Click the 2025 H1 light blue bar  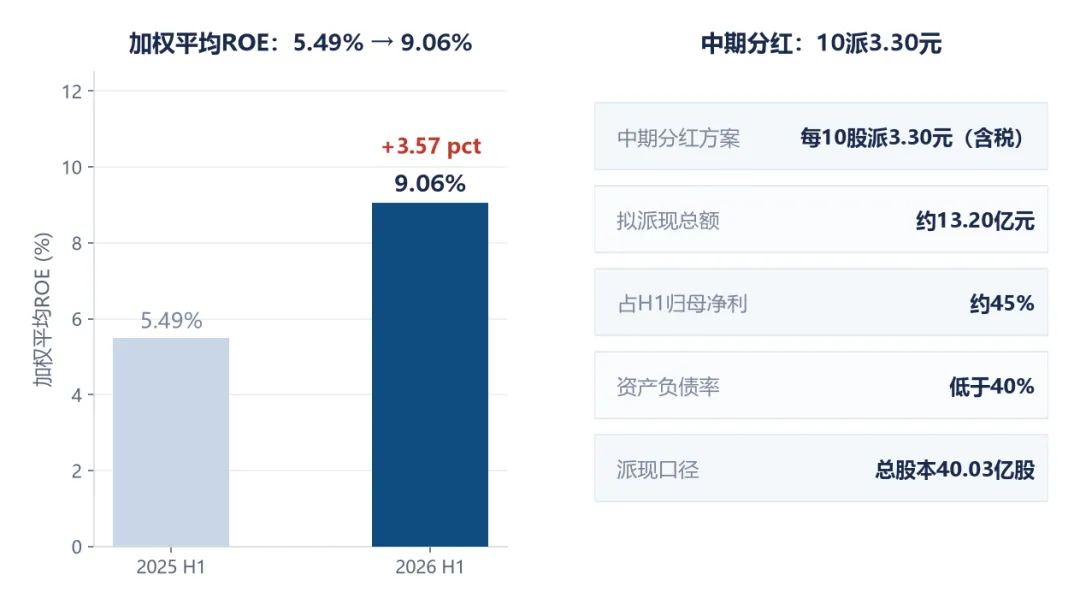[171, 442]
